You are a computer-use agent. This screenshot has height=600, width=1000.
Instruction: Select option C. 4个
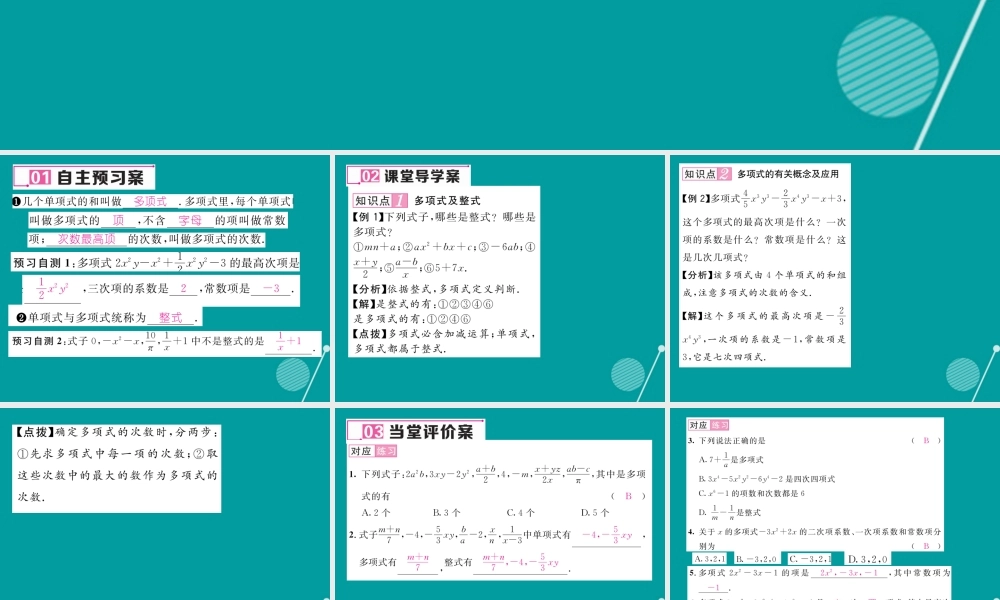[x=520, y=513]
